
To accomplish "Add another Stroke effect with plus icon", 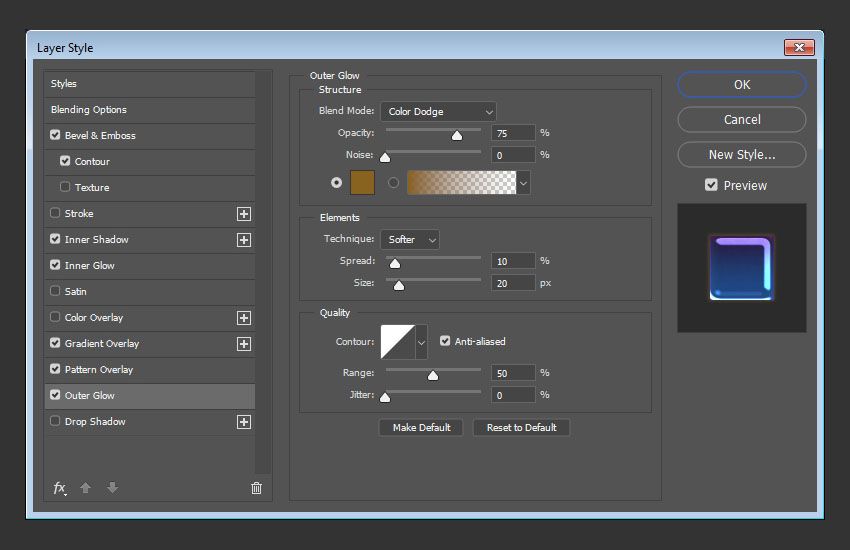I will [244, 214].
